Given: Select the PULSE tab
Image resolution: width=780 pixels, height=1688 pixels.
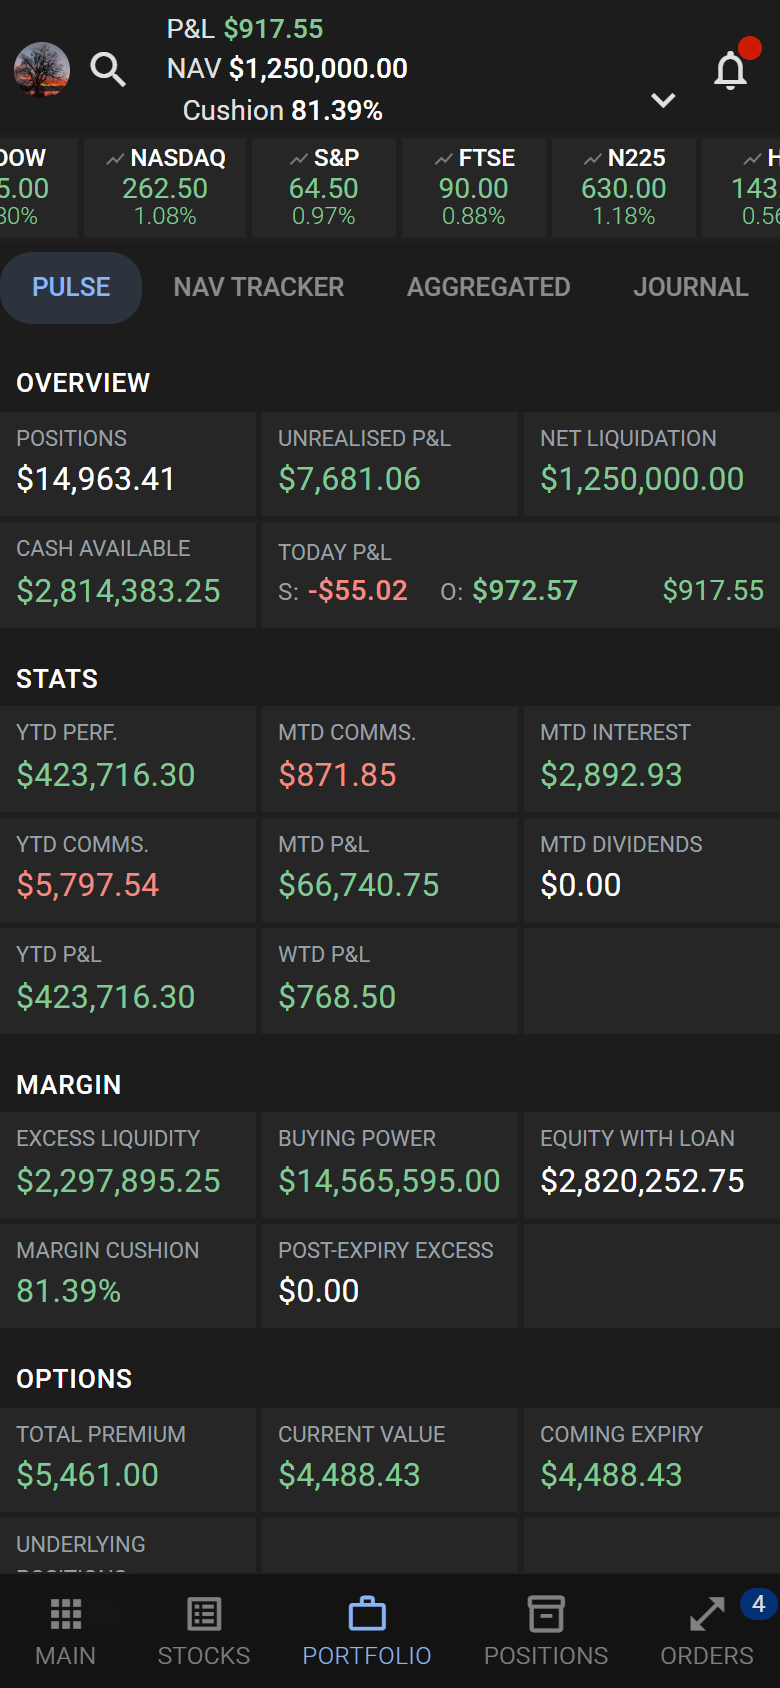Looking at the screenshot, I should [71, 288].
